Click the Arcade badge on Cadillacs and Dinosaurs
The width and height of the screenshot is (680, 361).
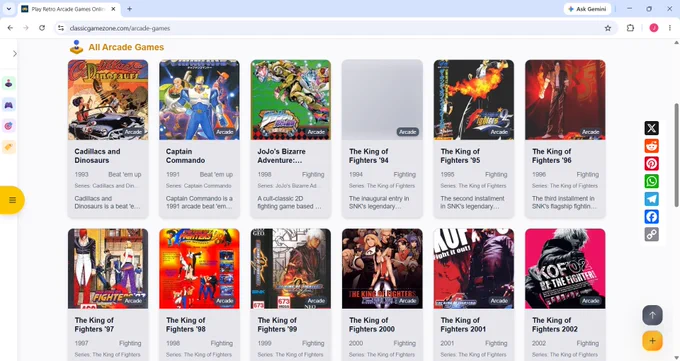point(133,132)
